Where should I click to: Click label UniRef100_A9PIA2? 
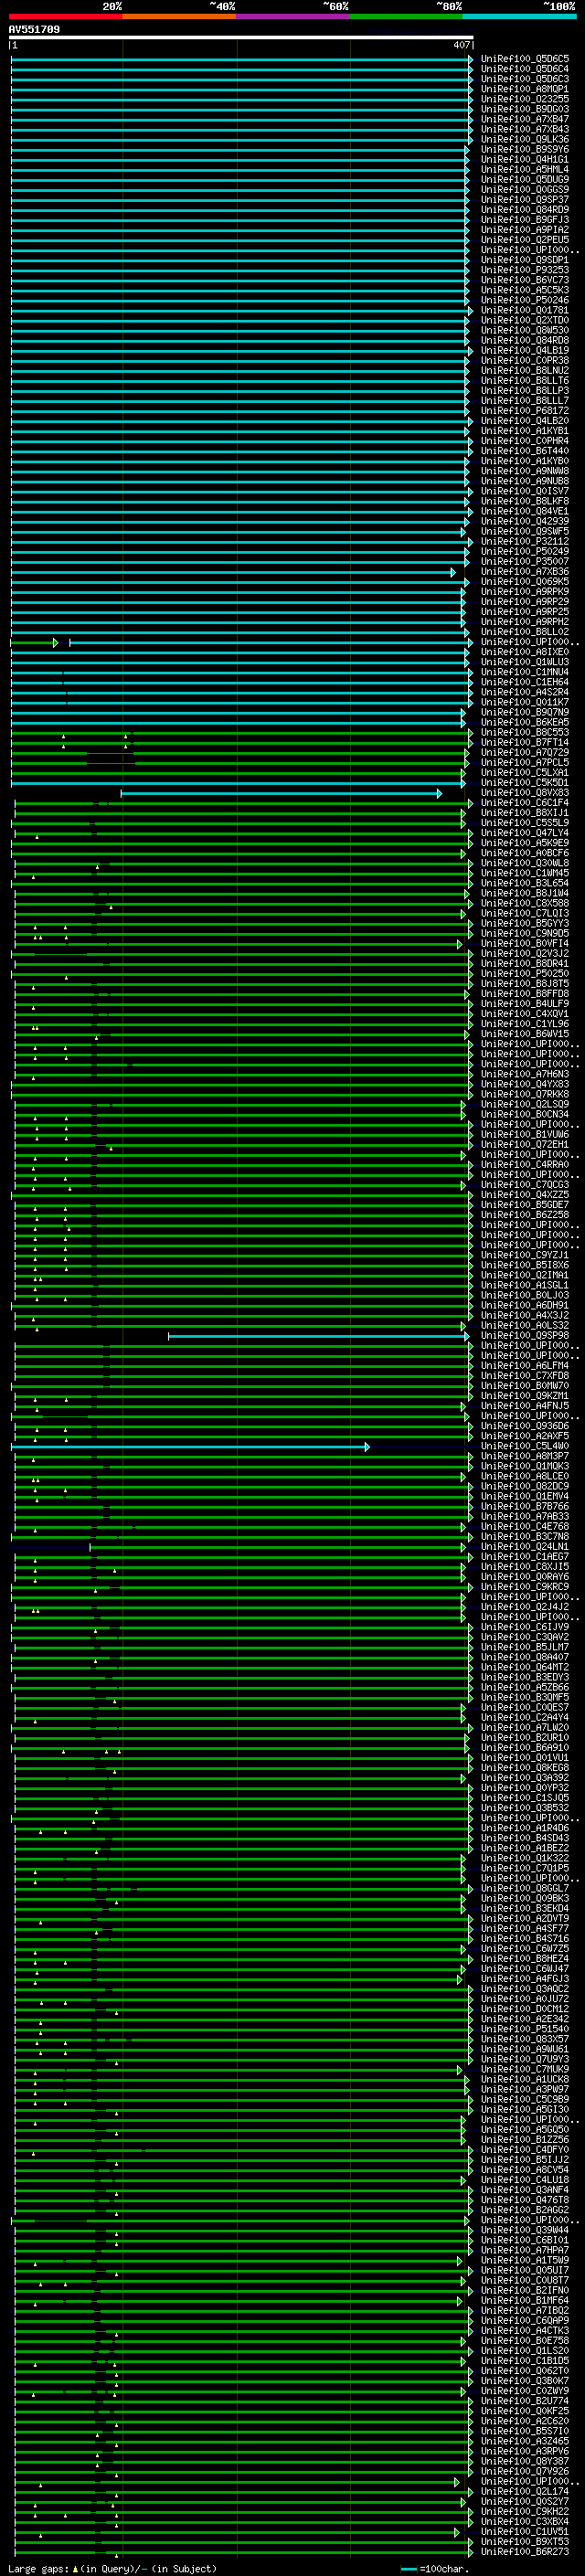click(x=525, y=229)
